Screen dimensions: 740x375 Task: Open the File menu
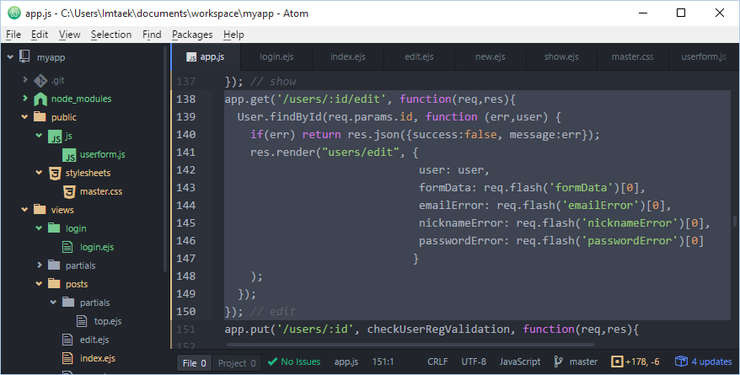[x=13, y=34]
